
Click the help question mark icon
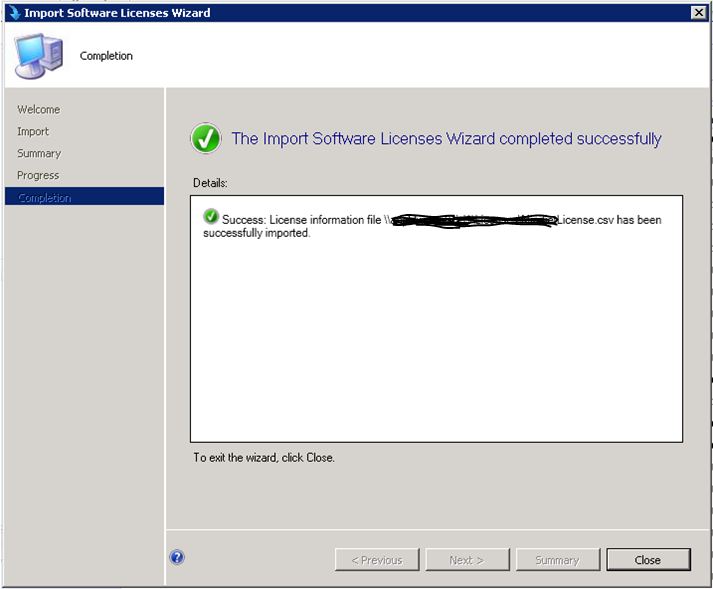(177, 558)
